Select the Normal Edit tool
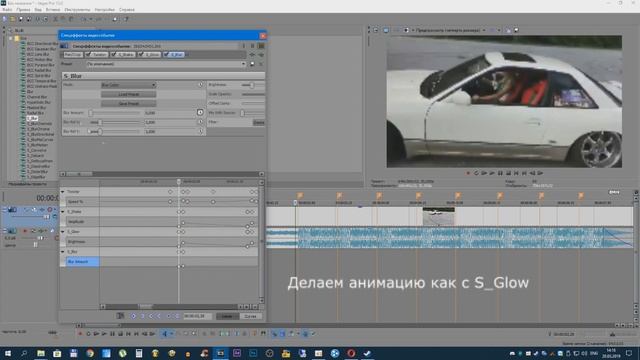 (164, 334)
